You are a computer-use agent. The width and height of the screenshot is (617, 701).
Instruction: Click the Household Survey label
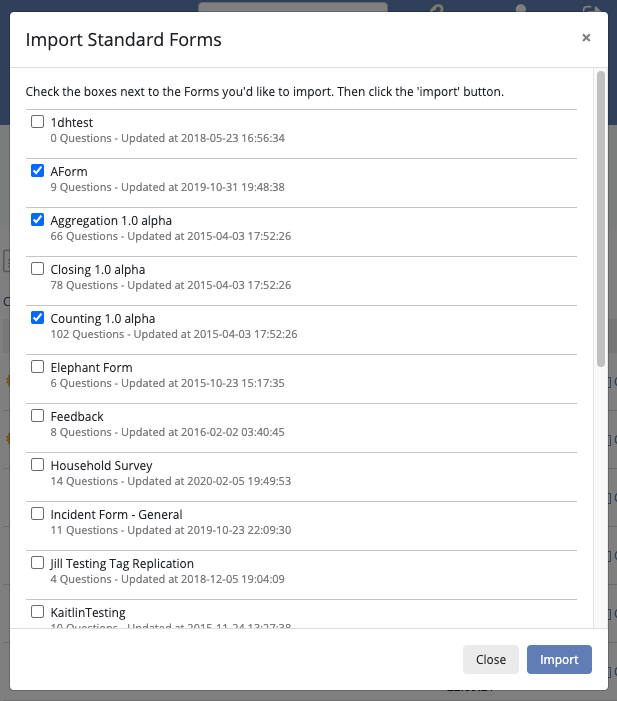[101, 466]
